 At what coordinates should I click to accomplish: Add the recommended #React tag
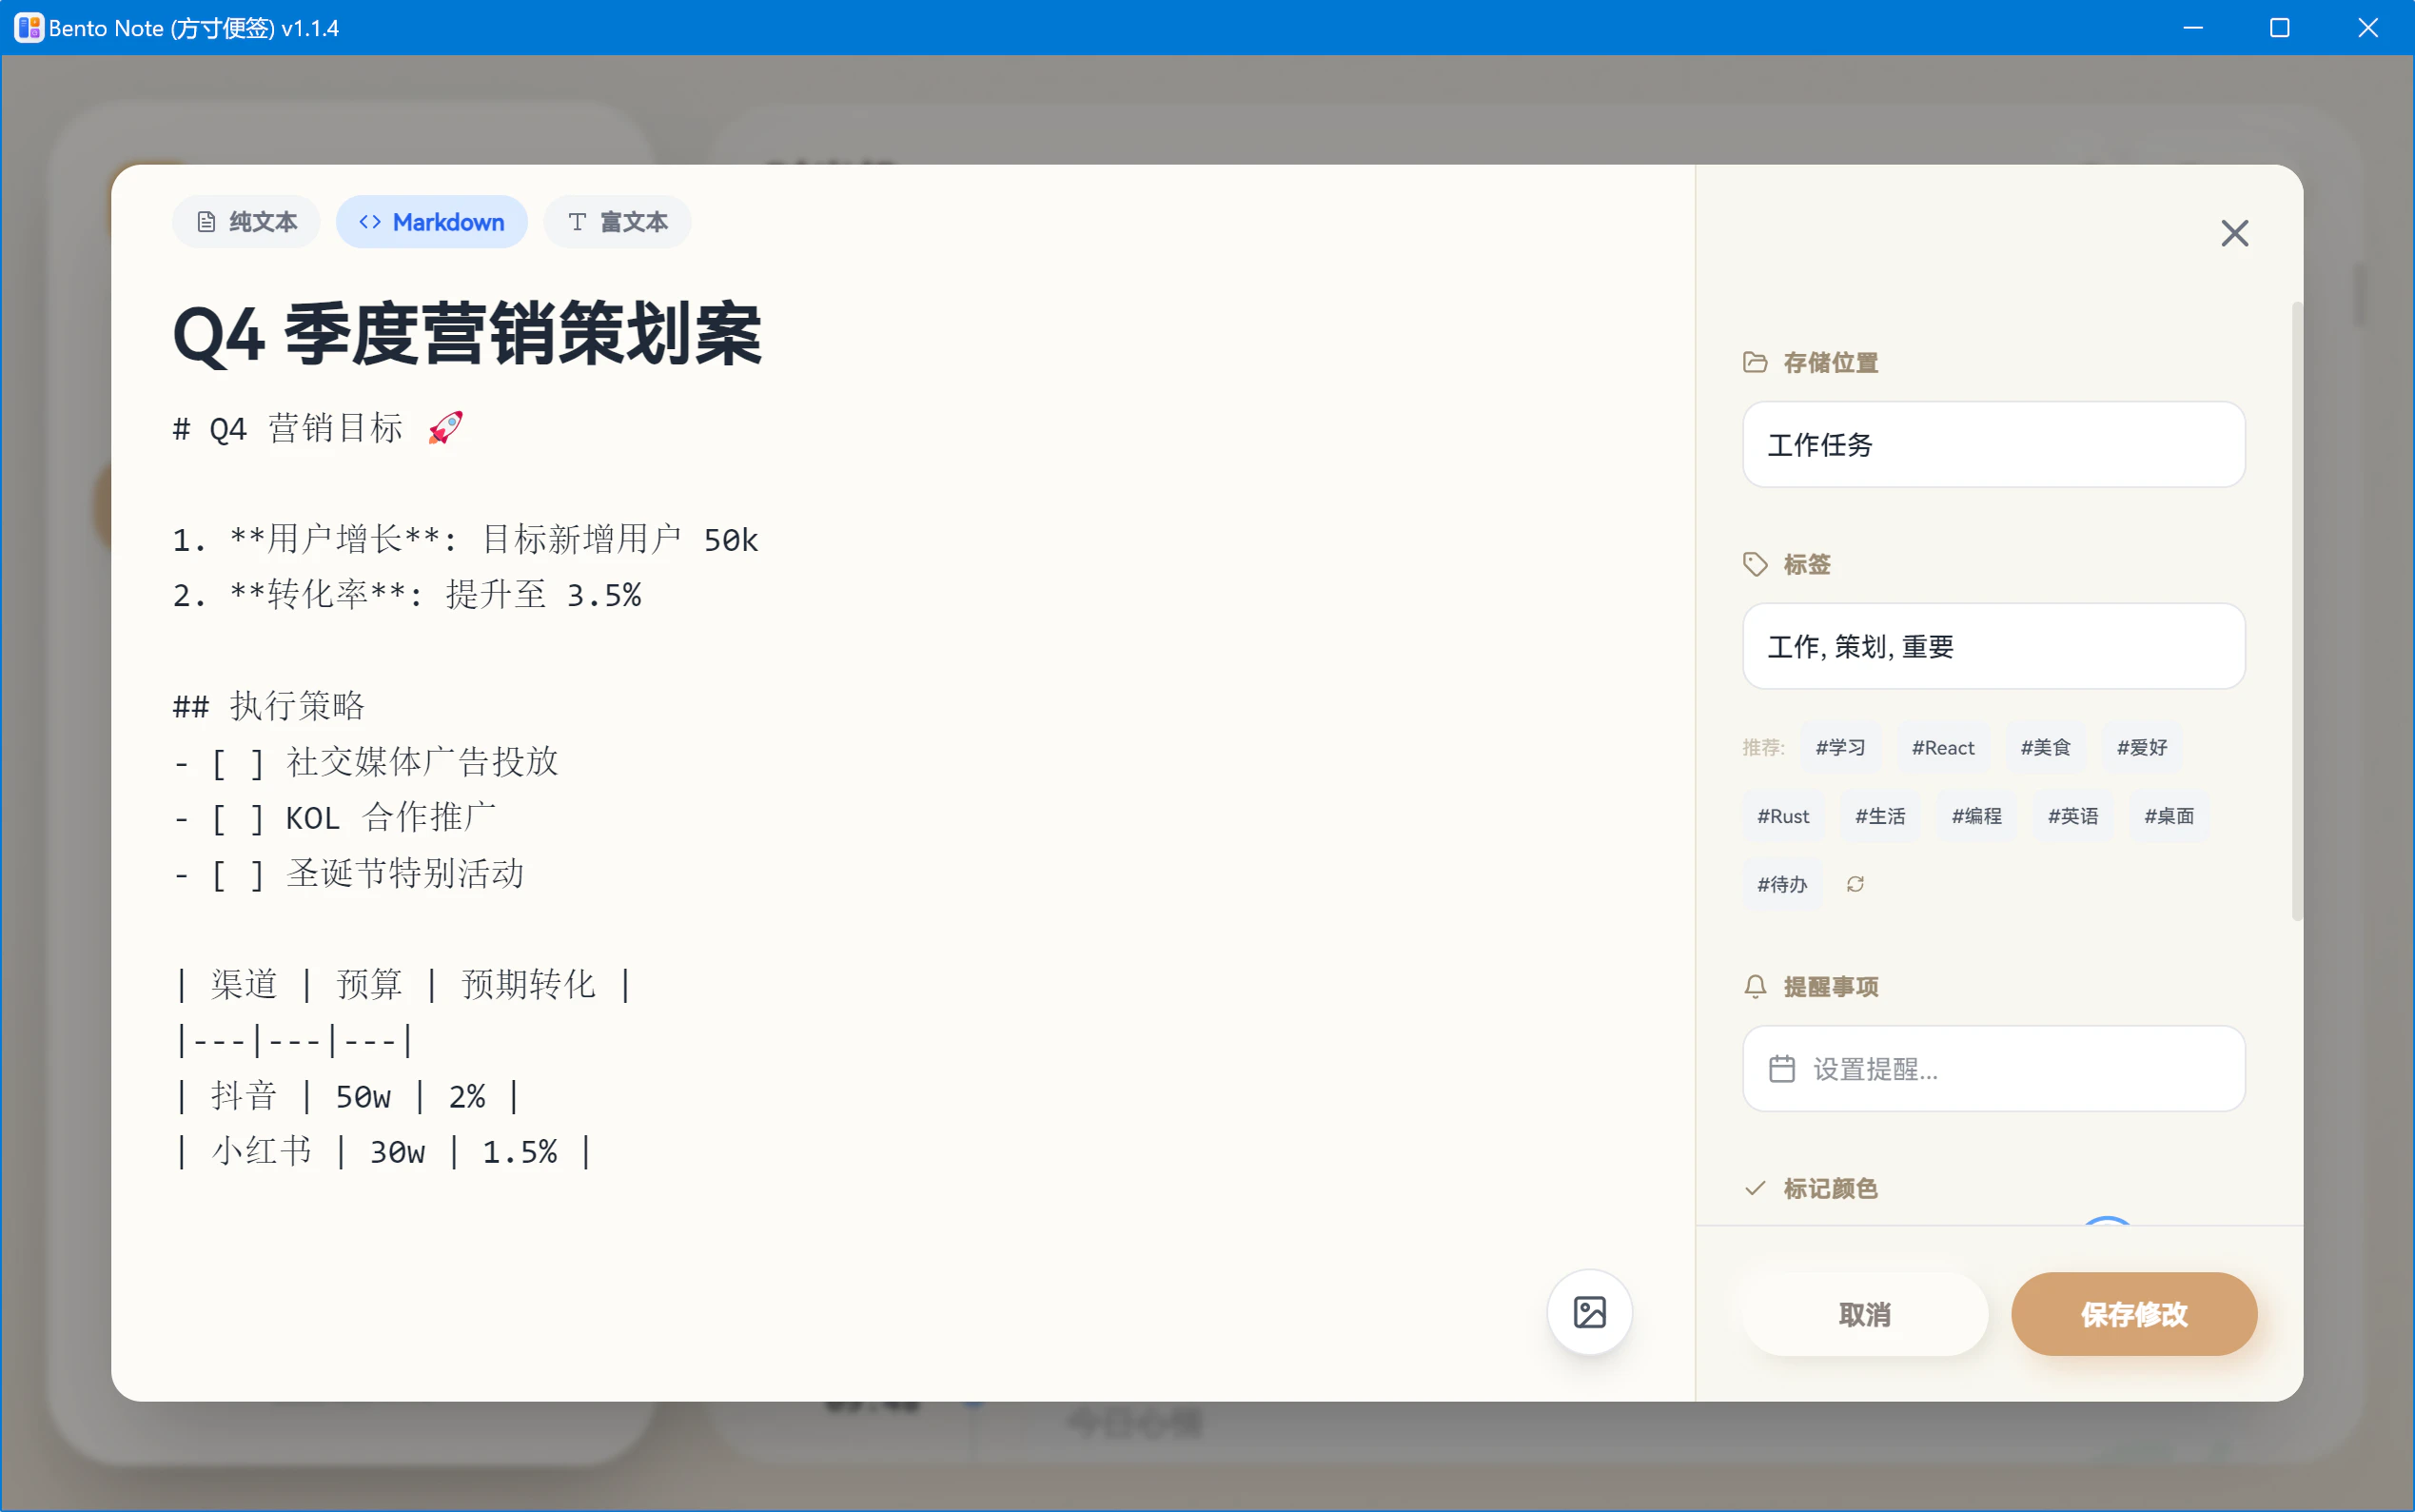tap(1942, 747)
